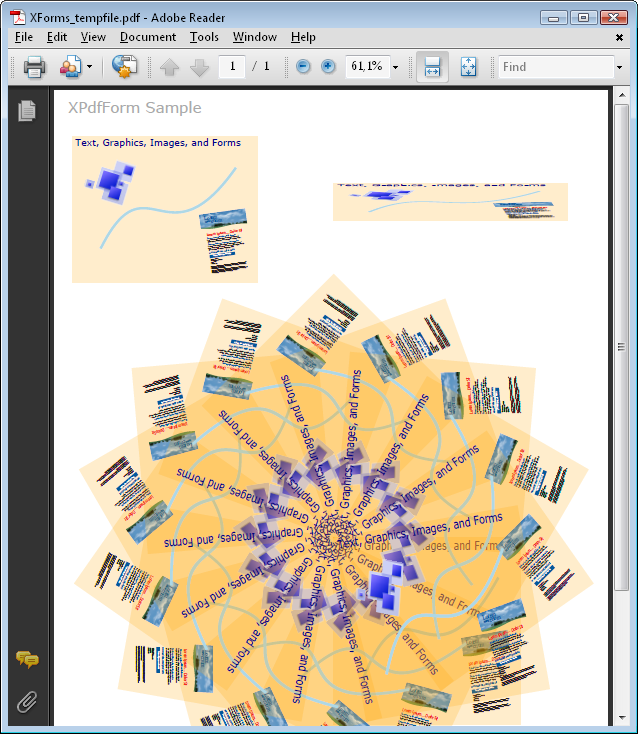The width and height of the screenshot is (638, 734).
Task: Click the previous page up arrow
Action: pyautogui.click(x=169, y=67)
